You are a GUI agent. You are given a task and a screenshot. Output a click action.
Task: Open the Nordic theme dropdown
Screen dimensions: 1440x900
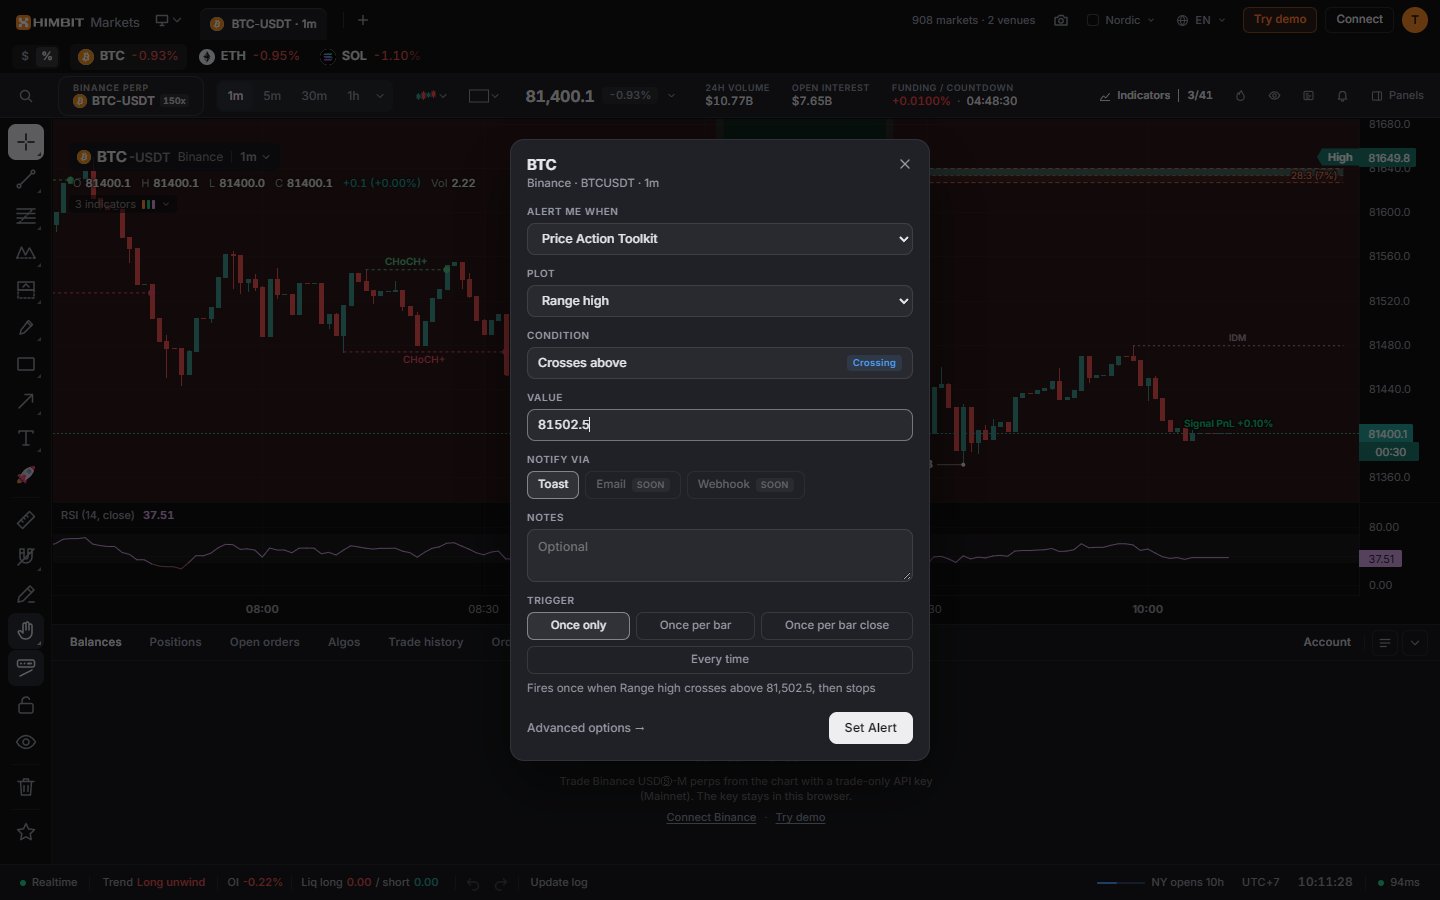coord(1121,20)
